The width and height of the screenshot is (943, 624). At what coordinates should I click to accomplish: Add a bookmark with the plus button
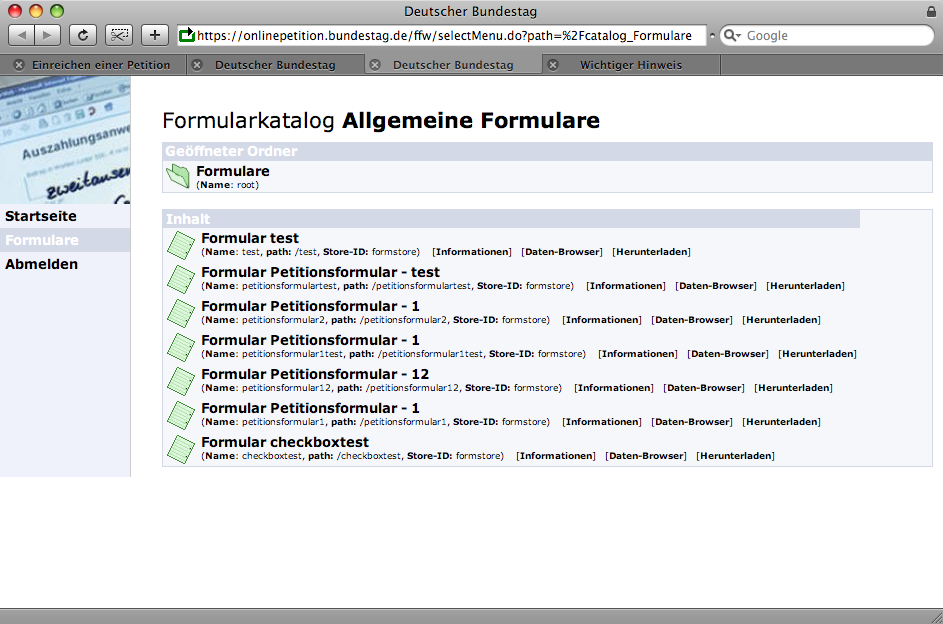coord(155,35)
